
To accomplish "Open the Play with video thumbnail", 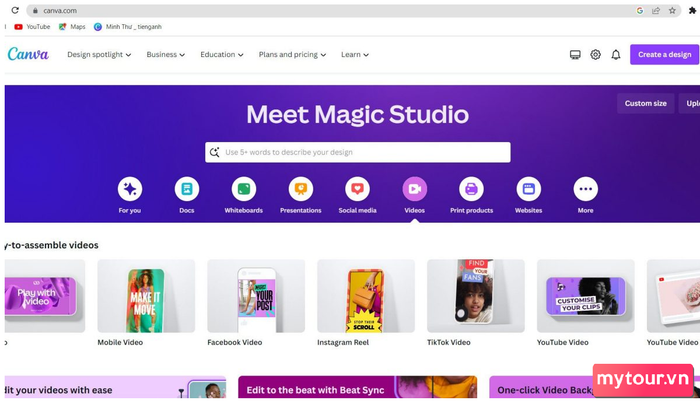I will click(45, 296).
